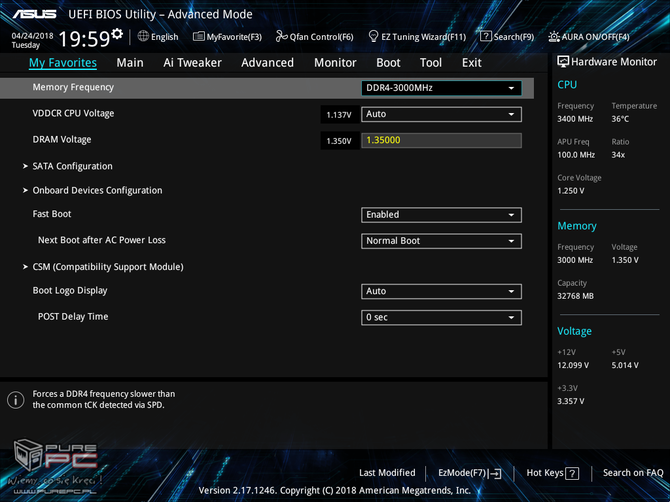Image resolution: width=670 pixels, height=502 pixels.
Task: Switch to My Favorites tab
Action: coord(63,63)
